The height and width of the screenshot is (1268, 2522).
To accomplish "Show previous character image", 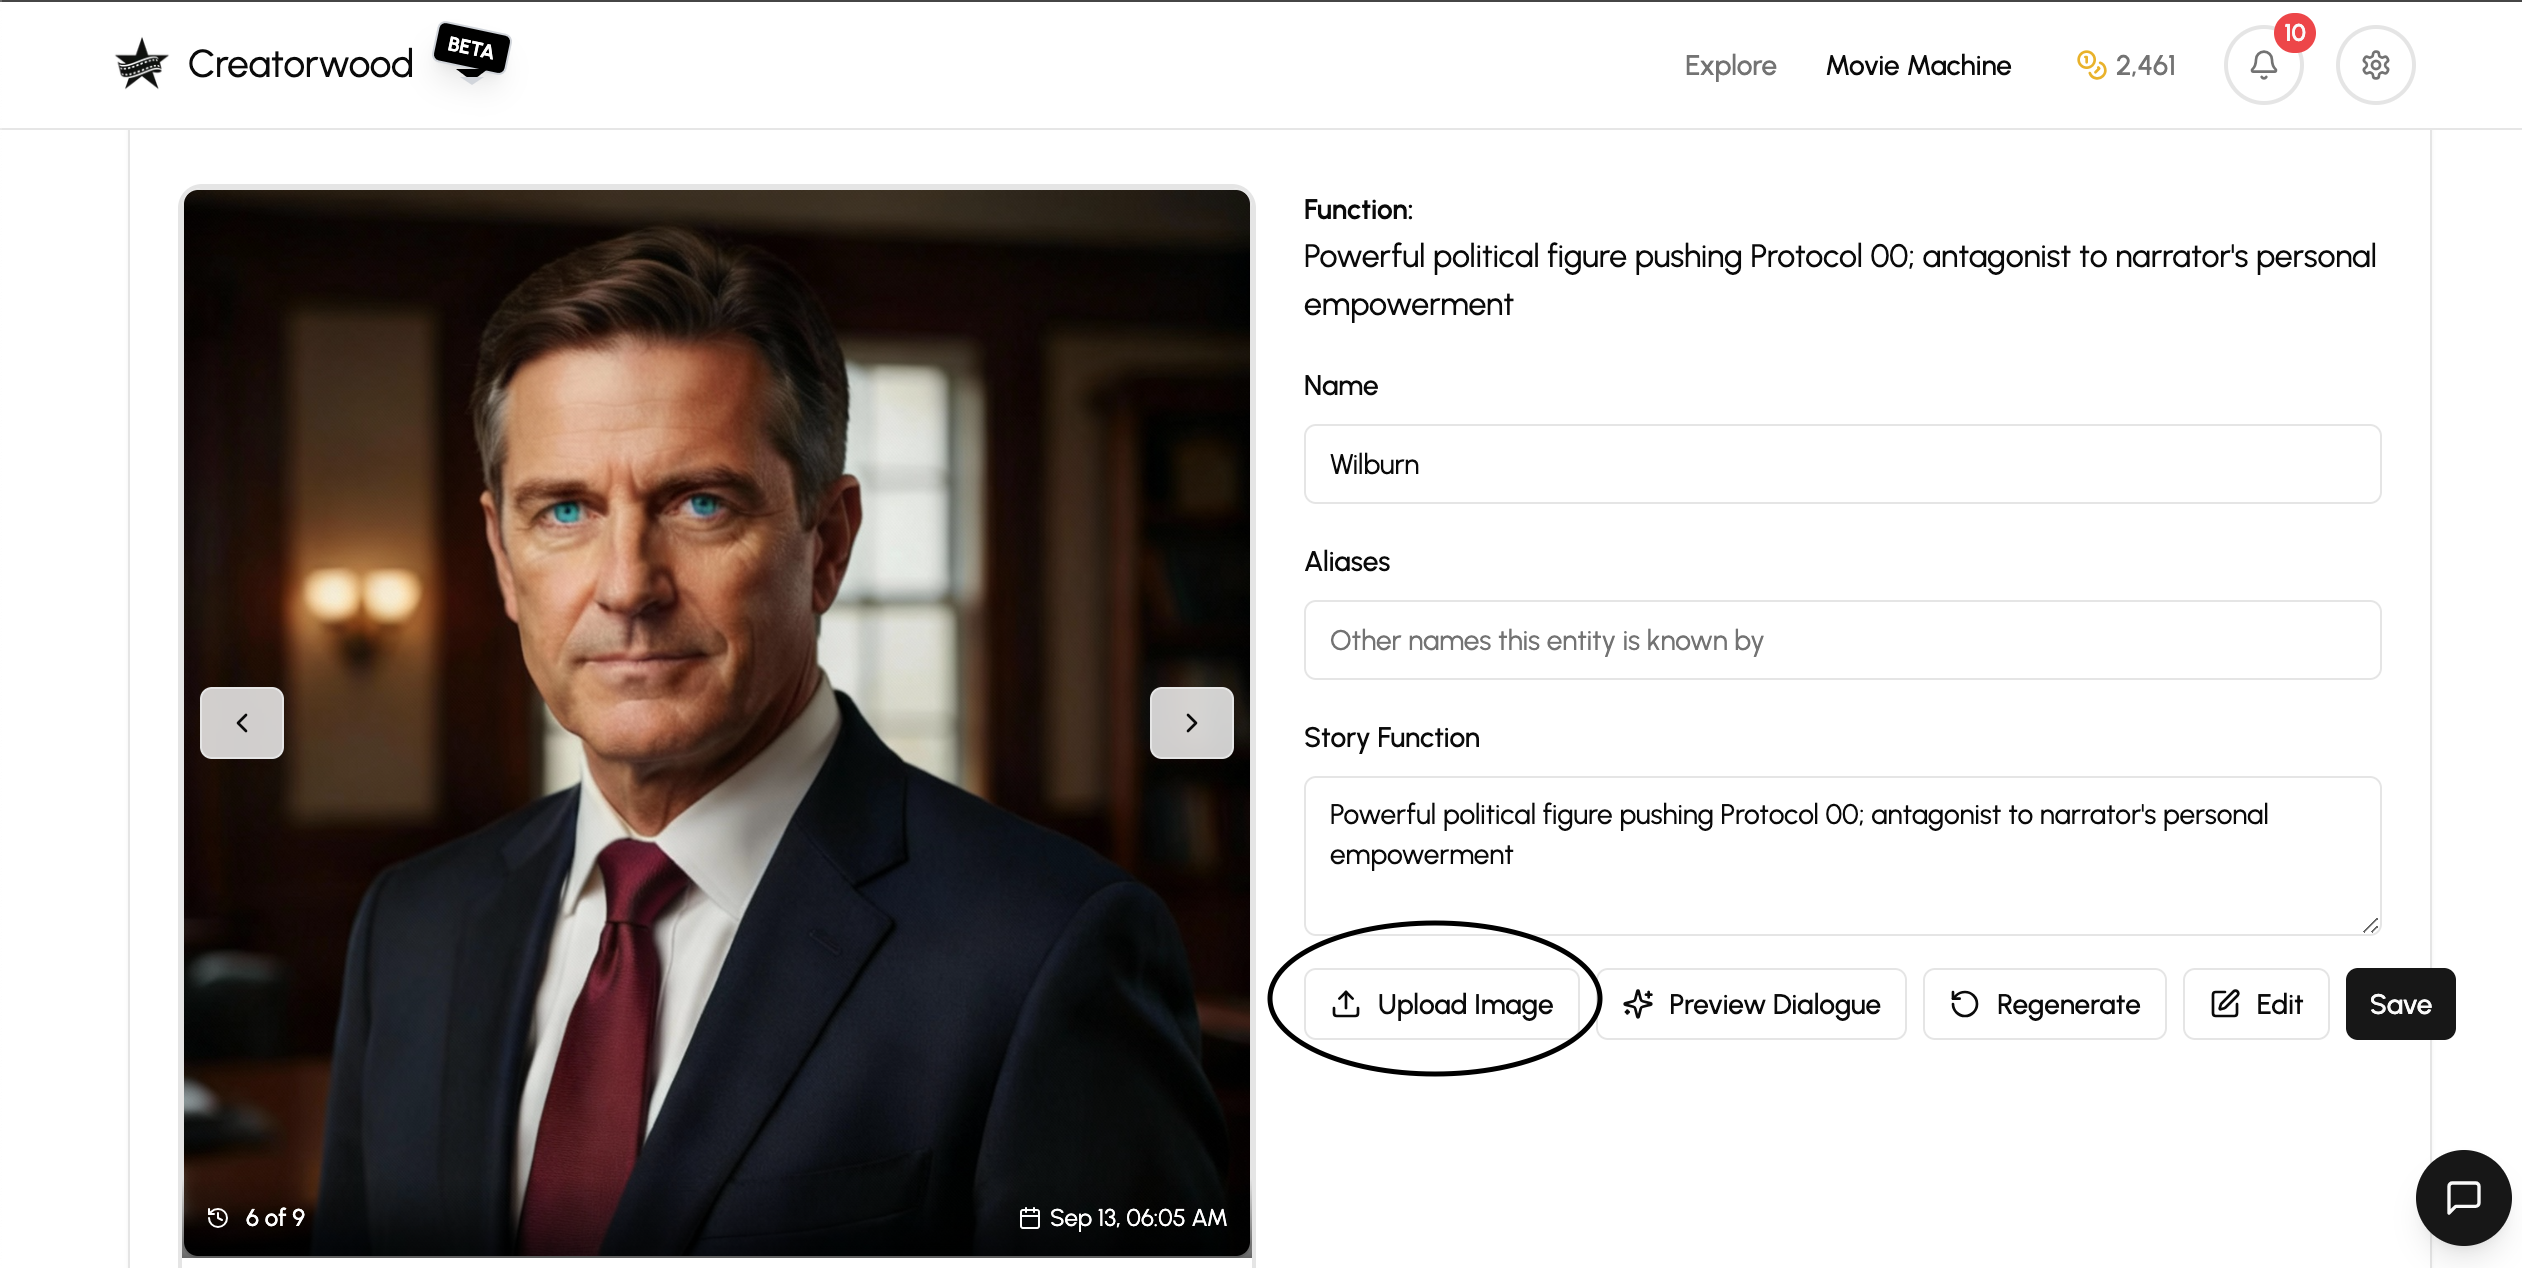I will pos(242,723).
